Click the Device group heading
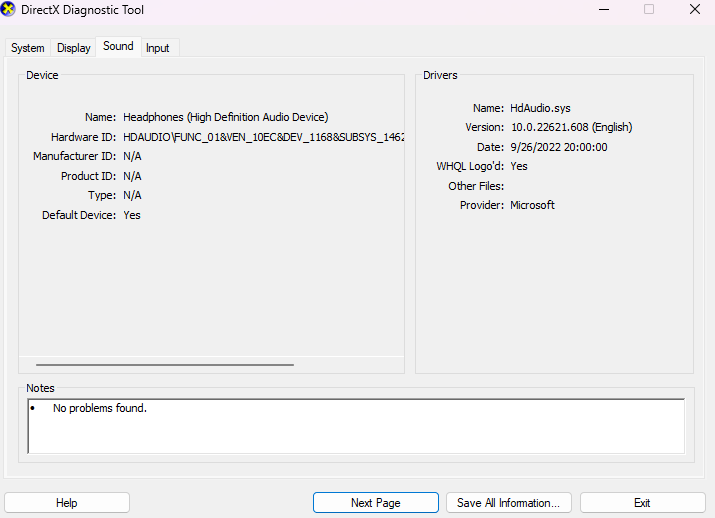Screen dimensions: 715x518 click(42, 75)
